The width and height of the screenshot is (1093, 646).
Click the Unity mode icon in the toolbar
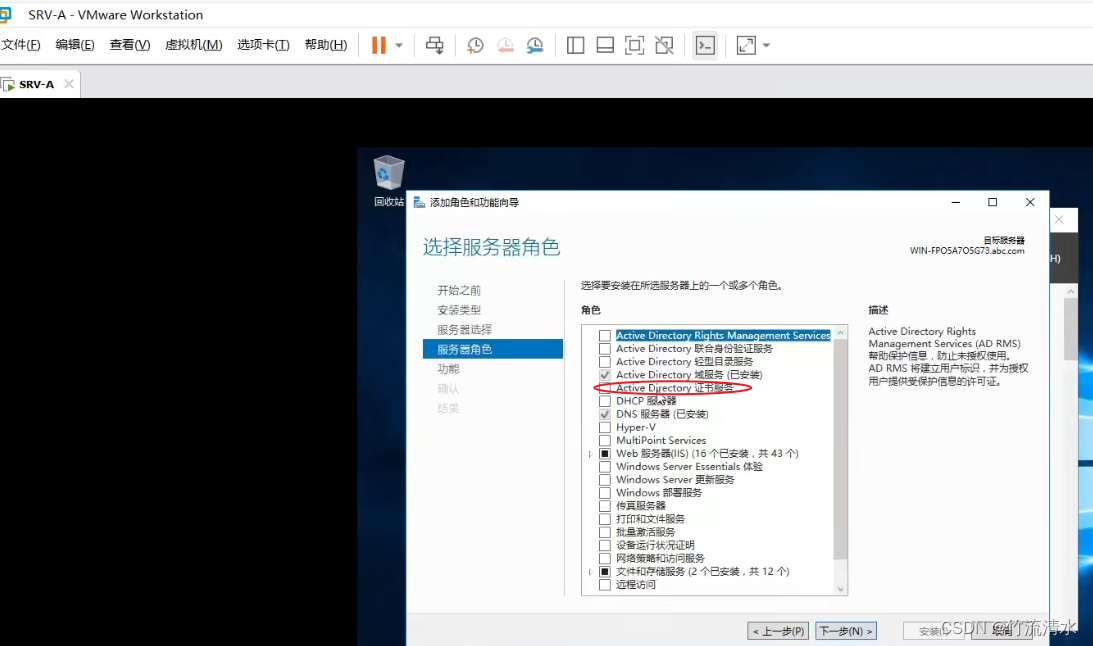(664, 45)
